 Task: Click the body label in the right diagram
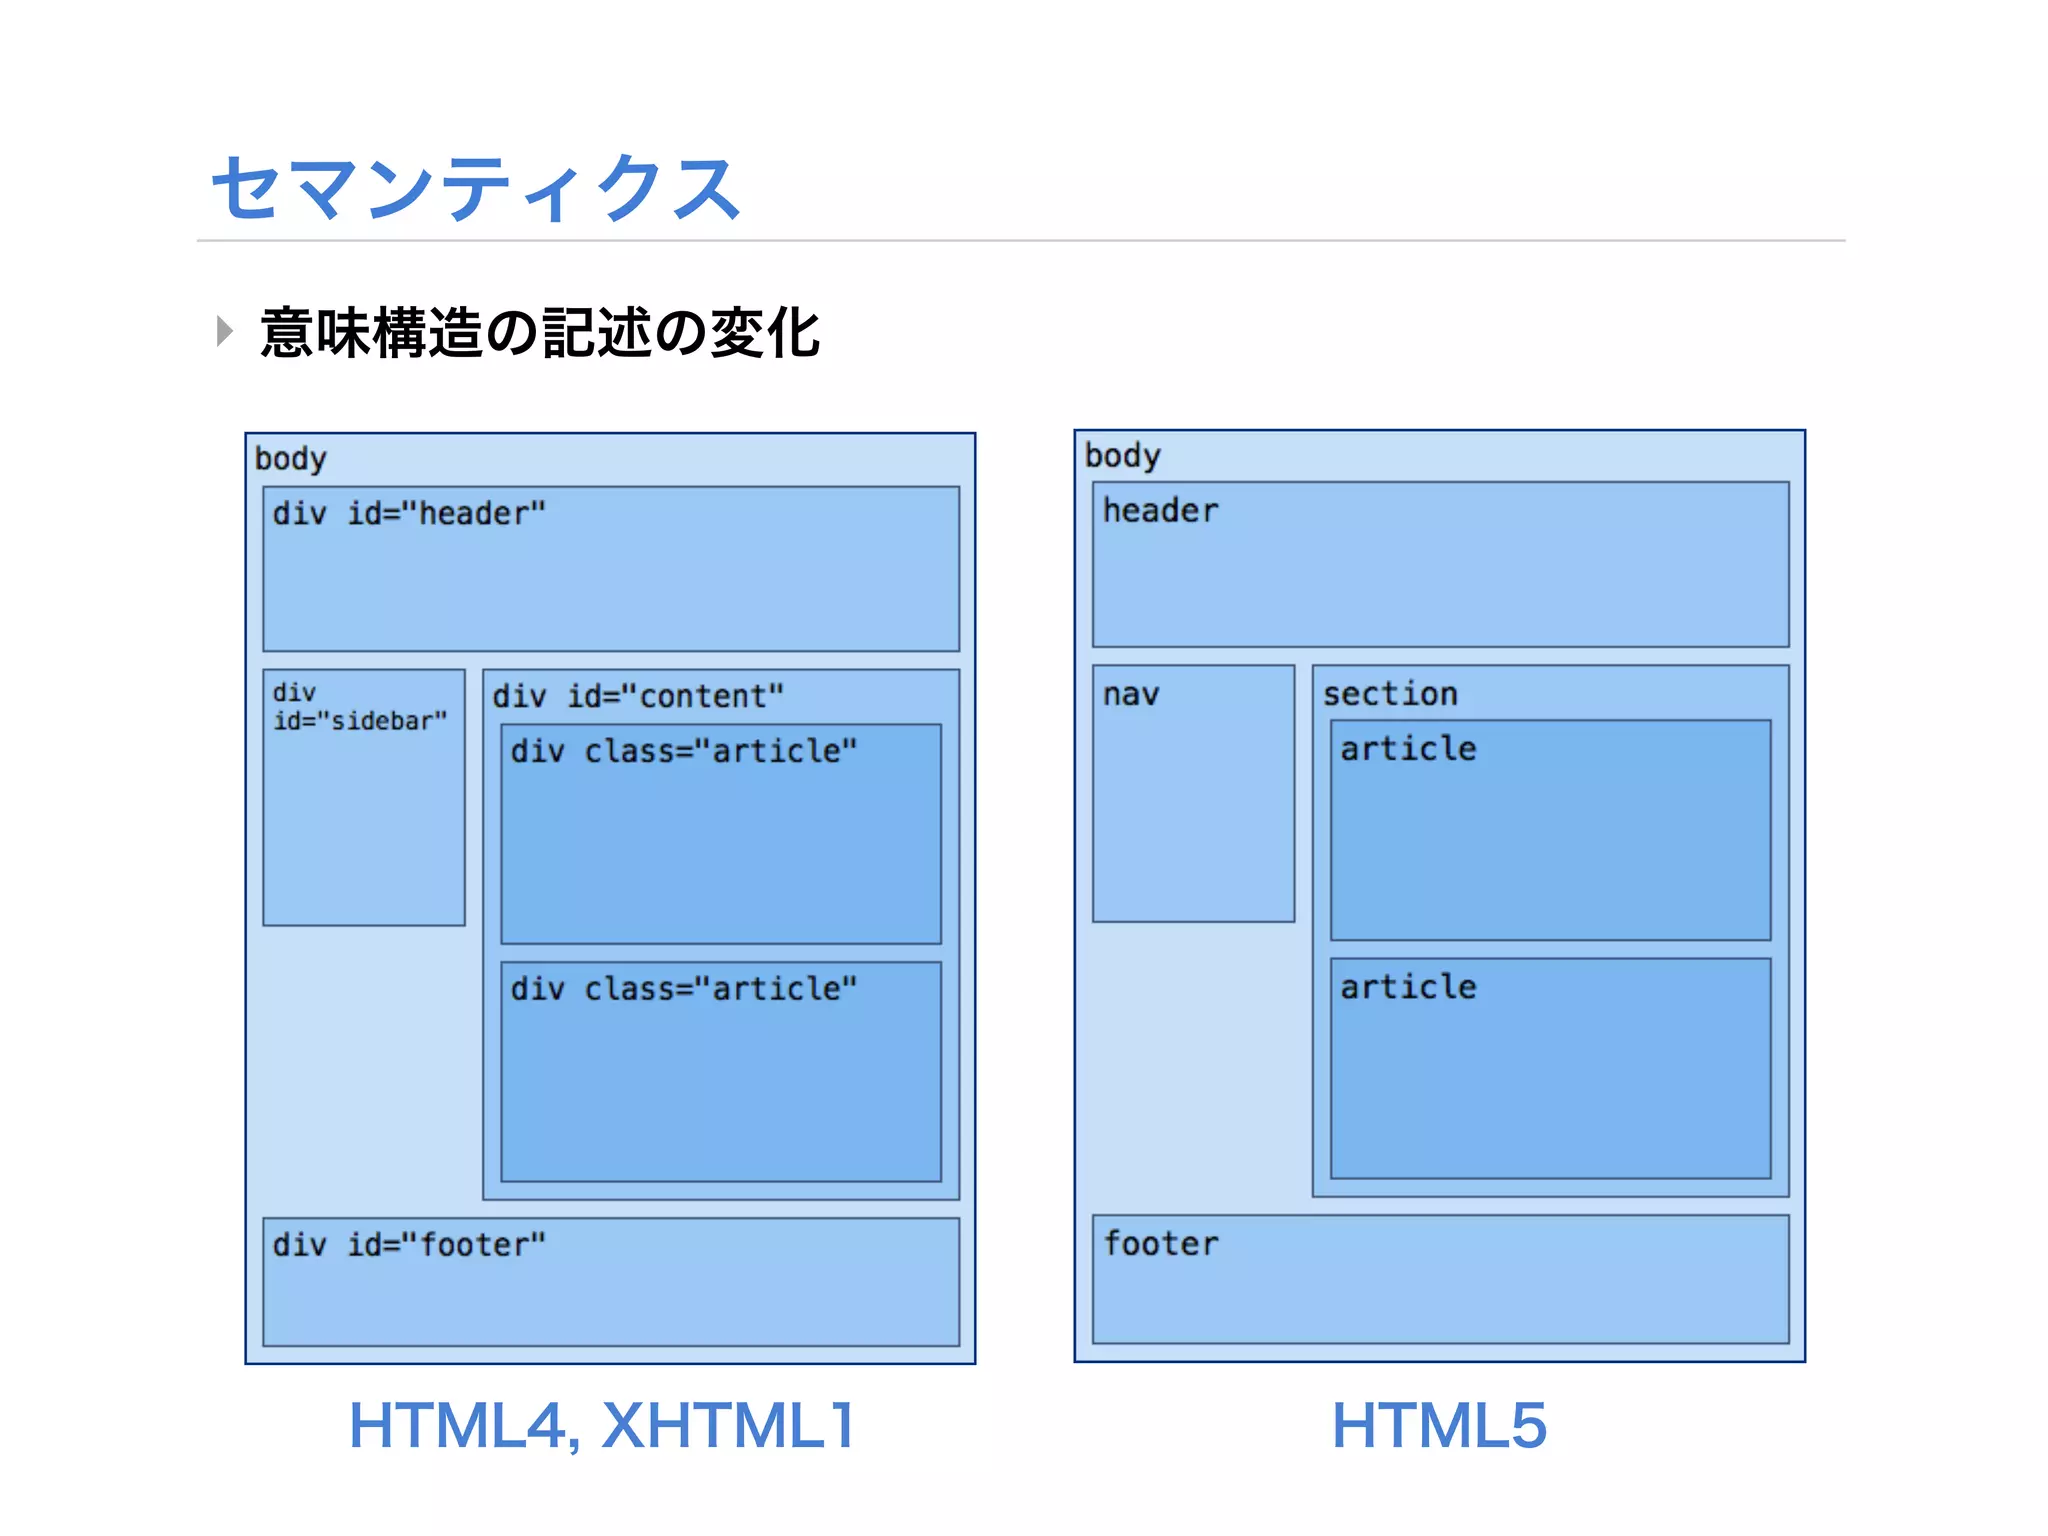1122,456
